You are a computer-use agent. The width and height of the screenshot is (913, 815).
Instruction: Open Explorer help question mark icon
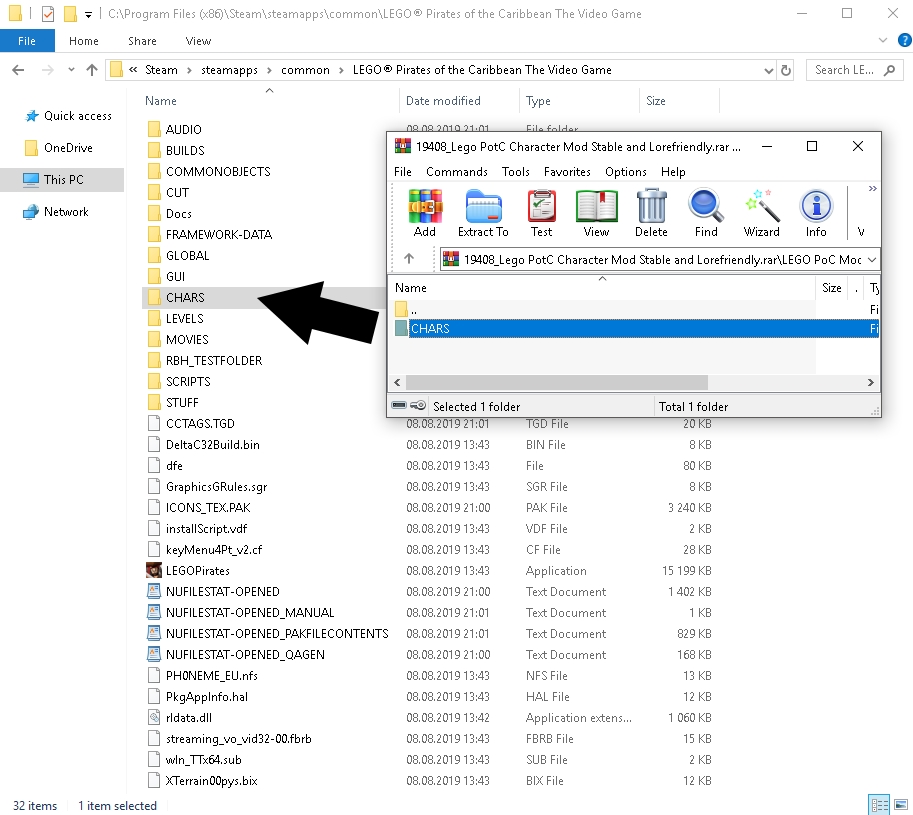(x=905, y=40)
